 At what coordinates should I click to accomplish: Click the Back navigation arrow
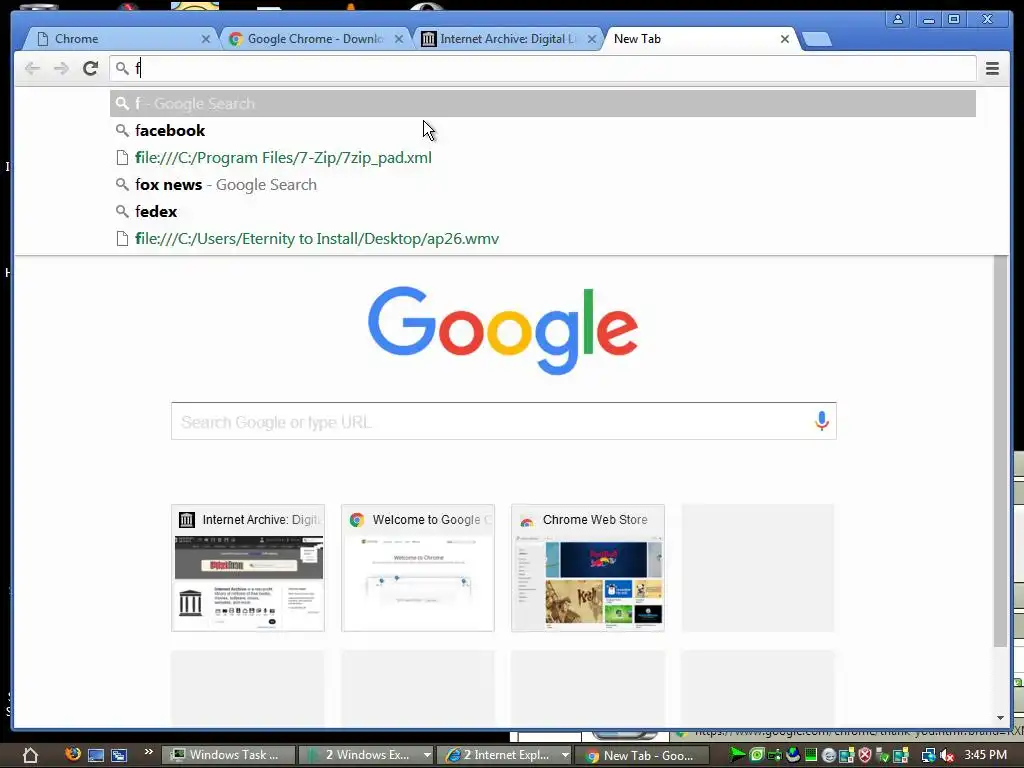pos(32,68)
